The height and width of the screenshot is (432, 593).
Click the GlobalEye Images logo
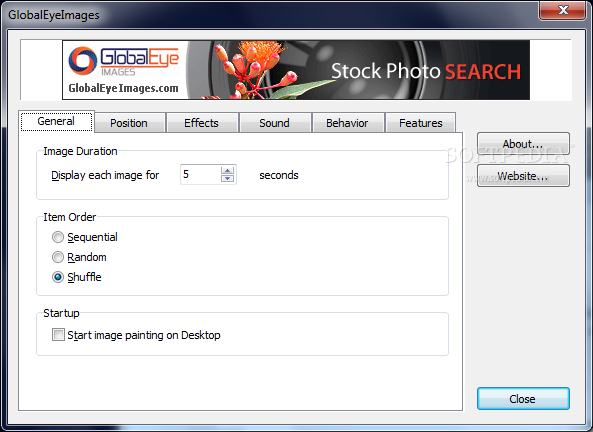(x=123, y=61)
